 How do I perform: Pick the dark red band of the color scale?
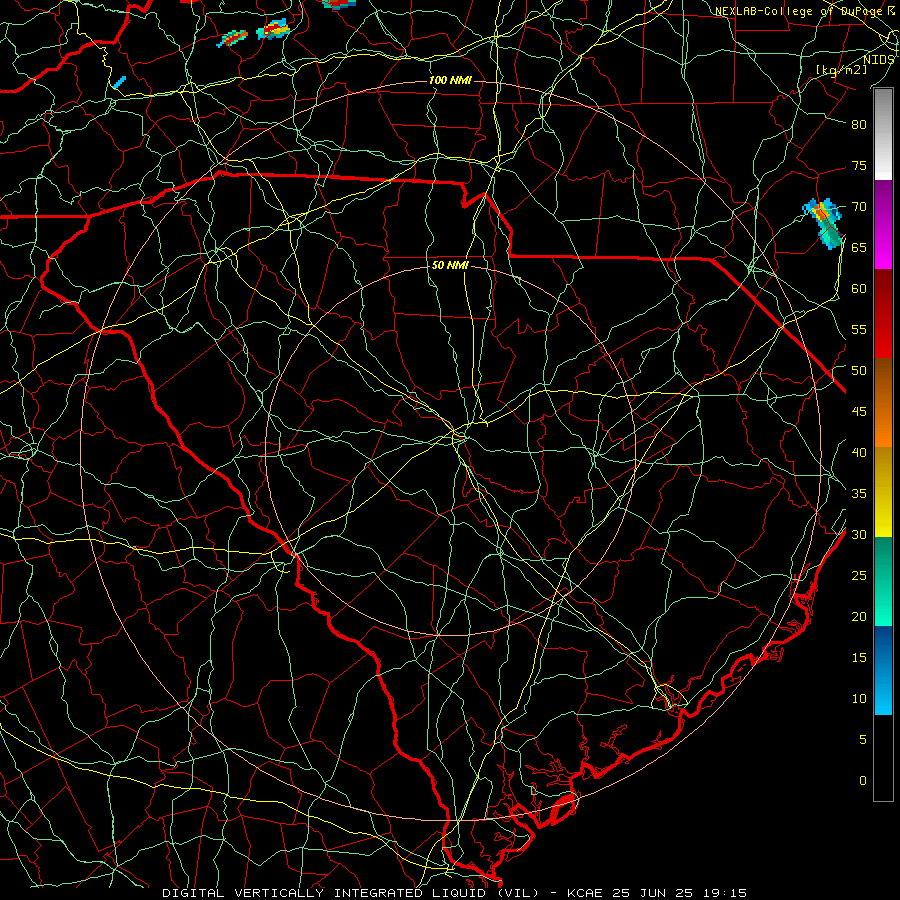[883, 314]
